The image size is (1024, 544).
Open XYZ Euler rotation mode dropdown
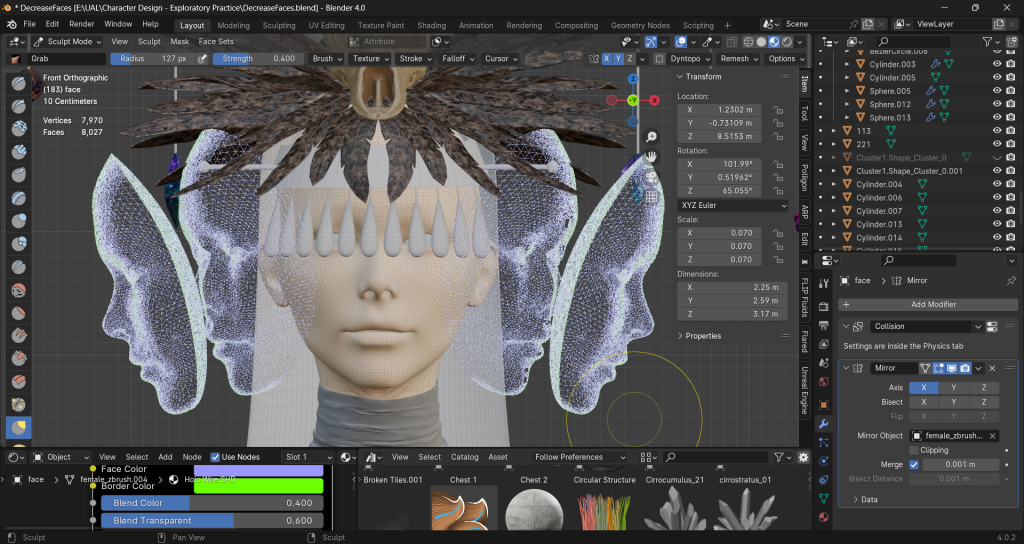tap(733, 205)
